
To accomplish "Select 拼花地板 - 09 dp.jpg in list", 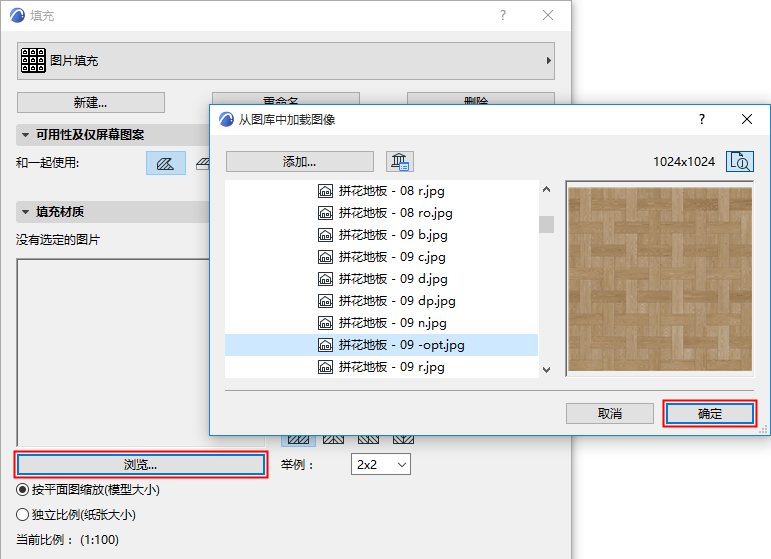I will [x=382, y=301].
